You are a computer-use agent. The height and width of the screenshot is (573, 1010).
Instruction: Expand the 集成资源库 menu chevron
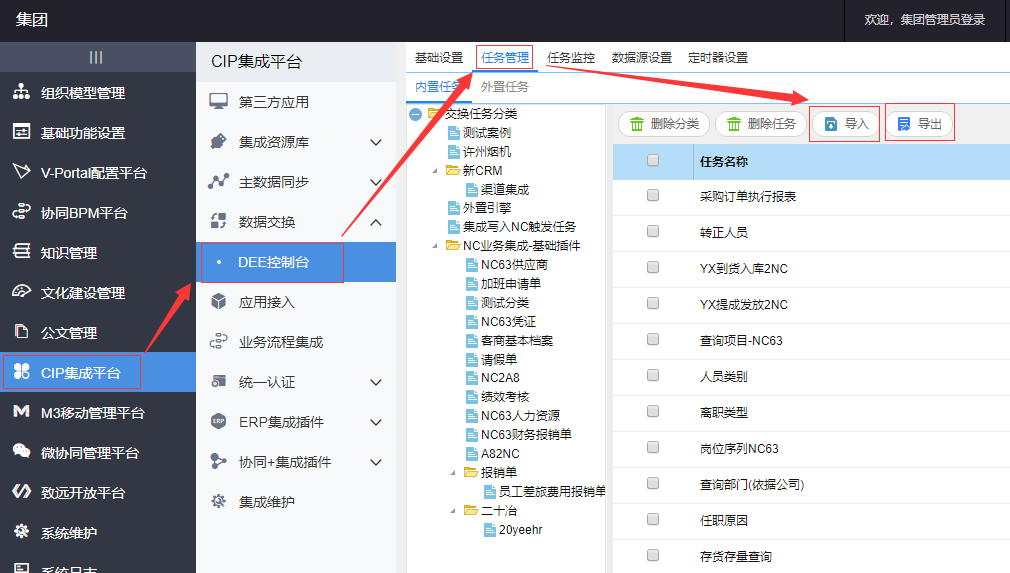point(376,142)
